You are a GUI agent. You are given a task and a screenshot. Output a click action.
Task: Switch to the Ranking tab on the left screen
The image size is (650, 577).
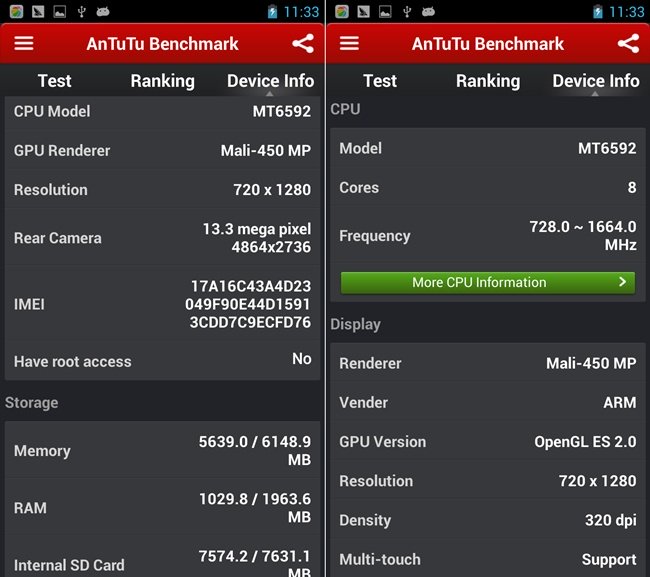(x=162, y=81)
